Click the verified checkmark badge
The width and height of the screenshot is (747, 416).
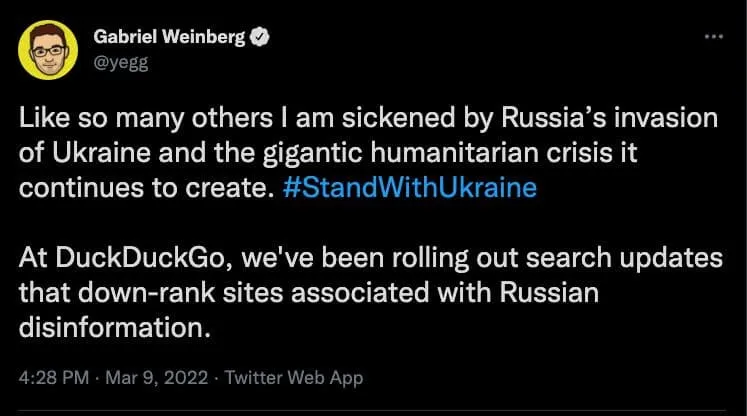(260, 37)
